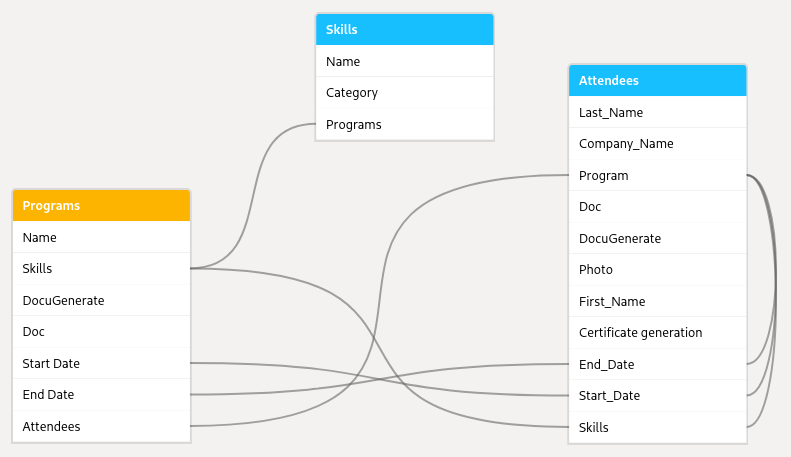Click End_Date field in Attendees table
The image size is (791, 457).
(x=658, y=365)
